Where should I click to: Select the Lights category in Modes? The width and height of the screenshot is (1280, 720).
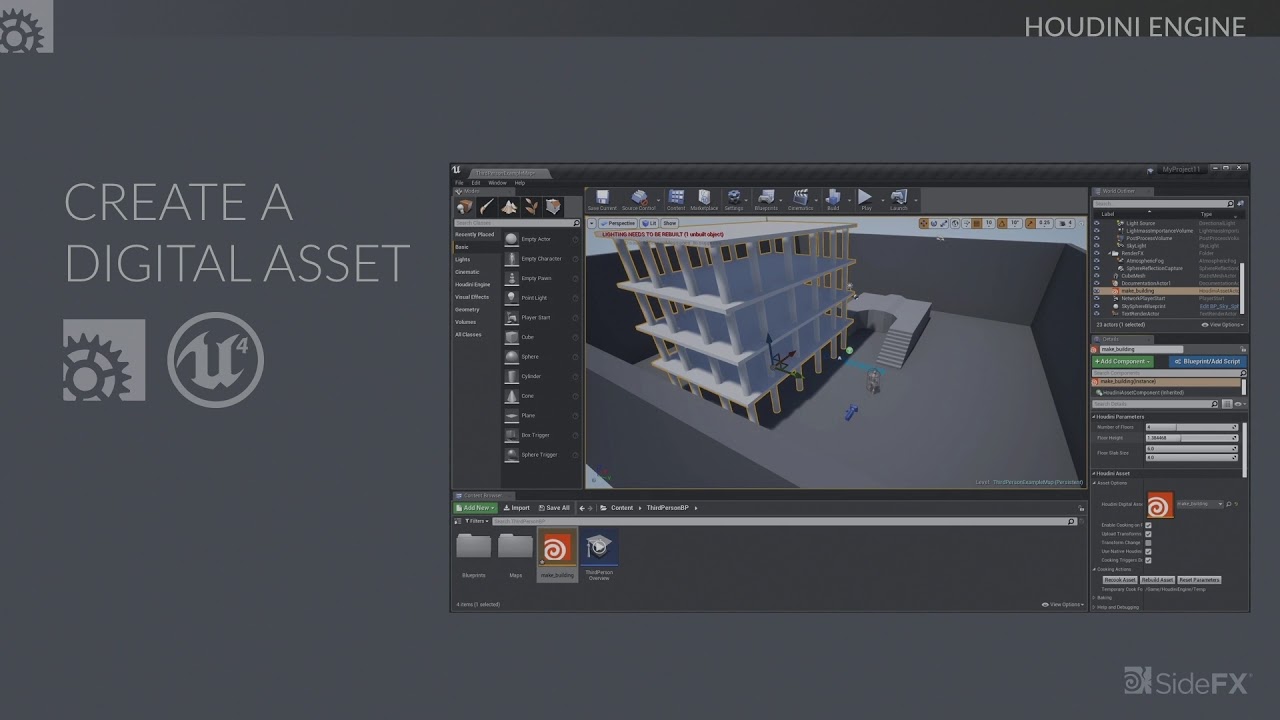click(462, 259)
